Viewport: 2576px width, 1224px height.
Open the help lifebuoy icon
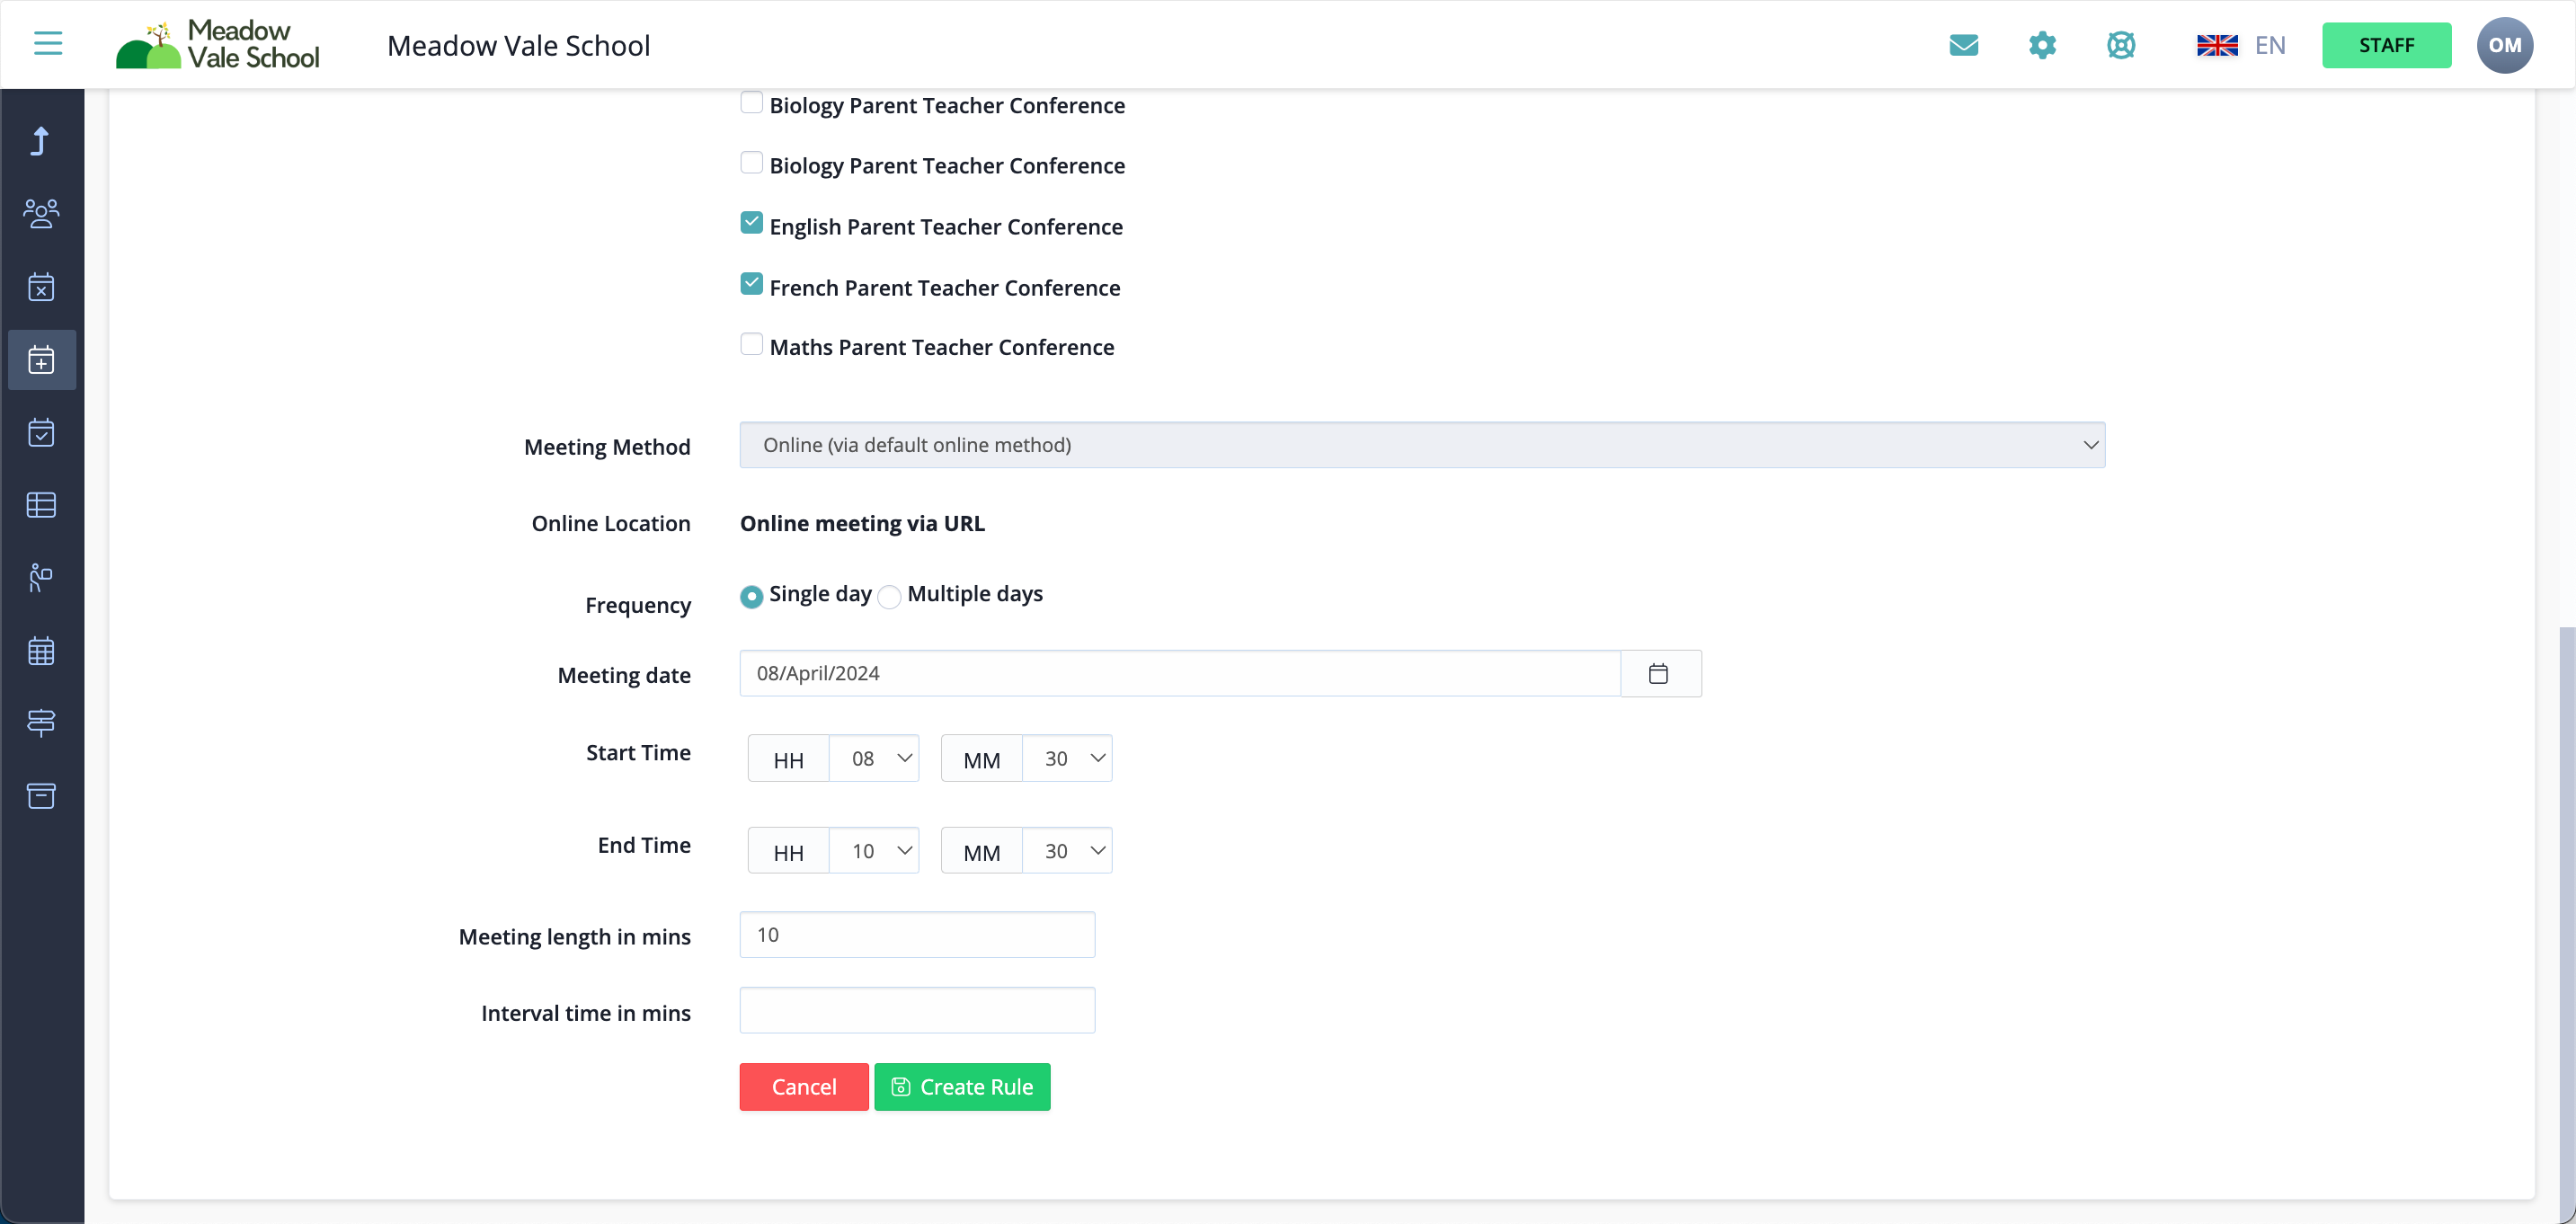point(2120,45)
